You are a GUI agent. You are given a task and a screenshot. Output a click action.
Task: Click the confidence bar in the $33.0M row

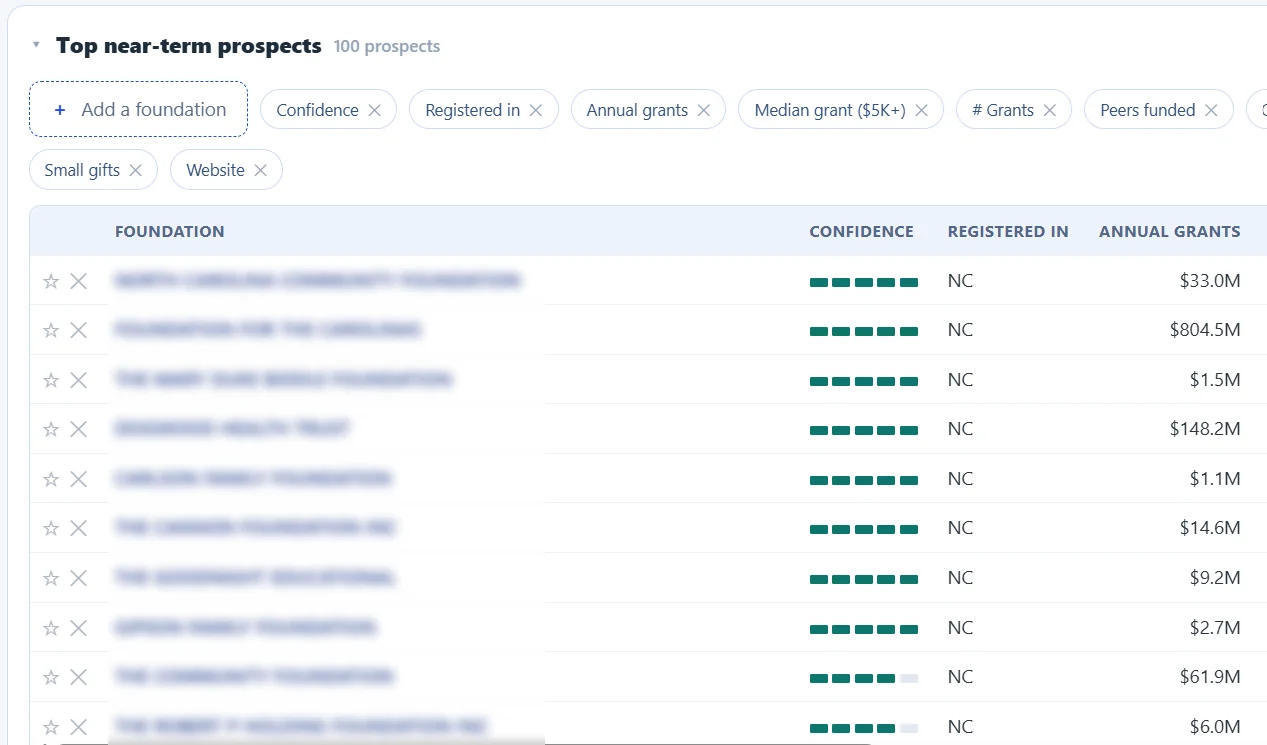pyautogui.click(x=864, y=282)
